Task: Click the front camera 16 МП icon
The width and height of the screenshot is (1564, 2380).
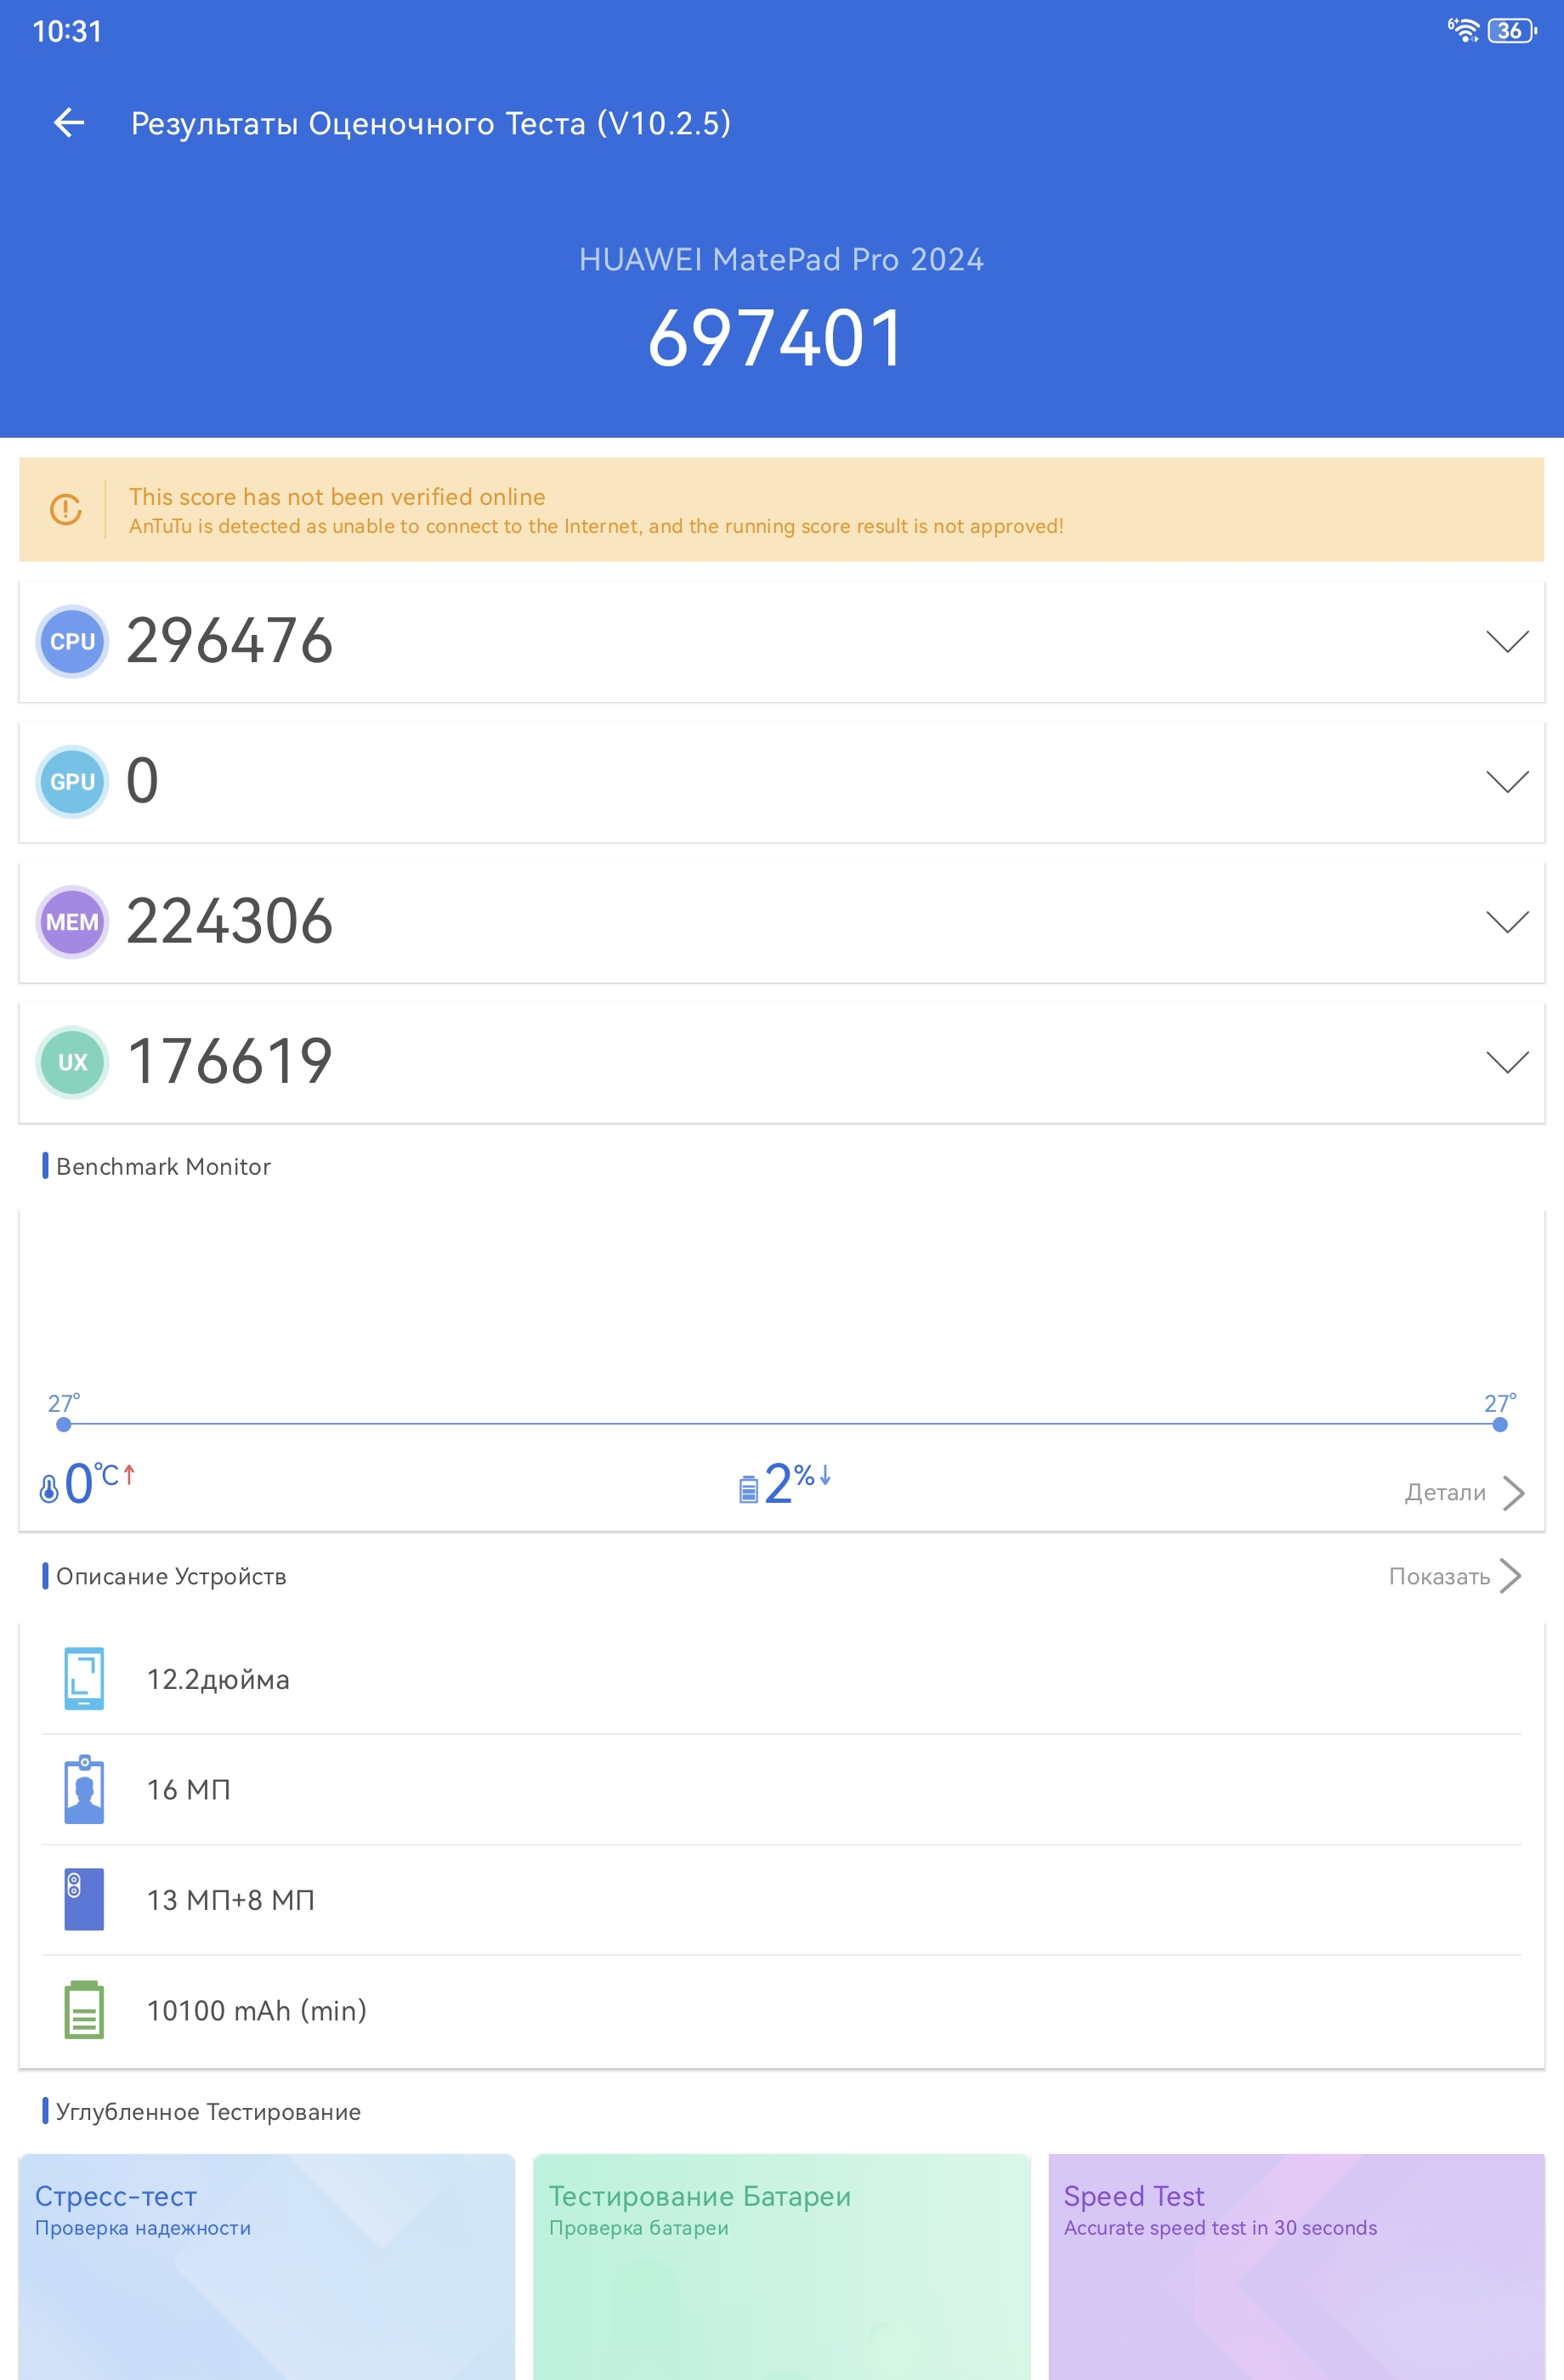Action: point(84,1789)
